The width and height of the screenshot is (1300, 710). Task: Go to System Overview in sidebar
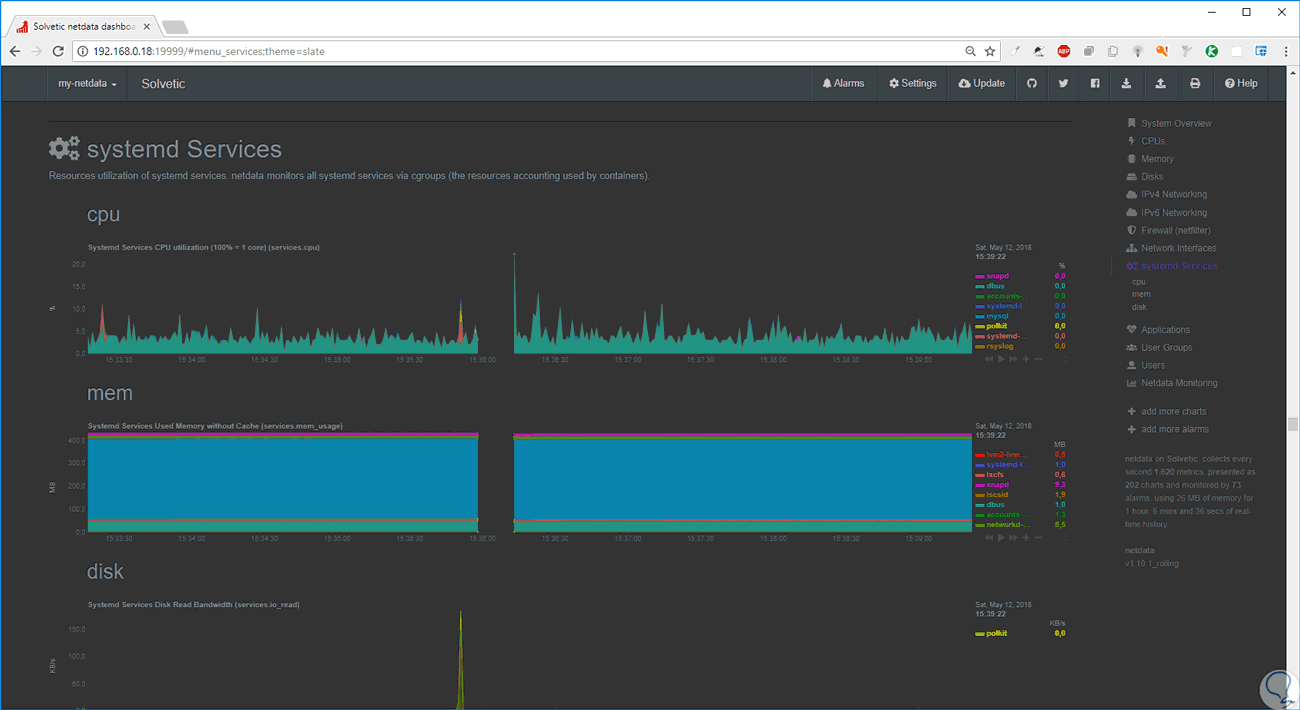coord(1175,123)
